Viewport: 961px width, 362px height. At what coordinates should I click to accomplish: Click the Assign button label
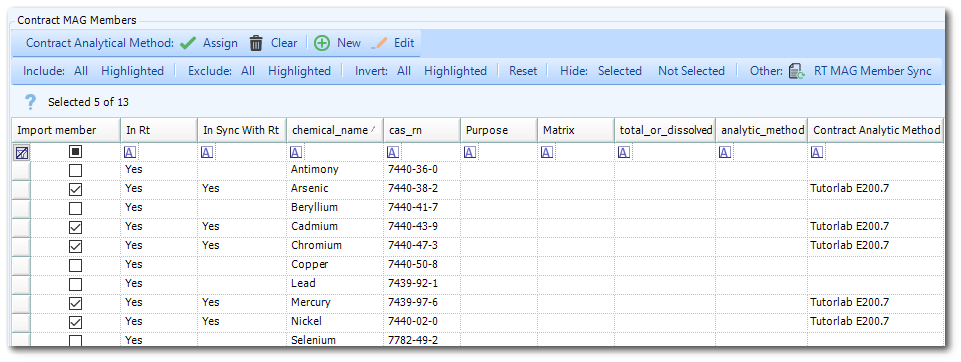click(220, 43)
